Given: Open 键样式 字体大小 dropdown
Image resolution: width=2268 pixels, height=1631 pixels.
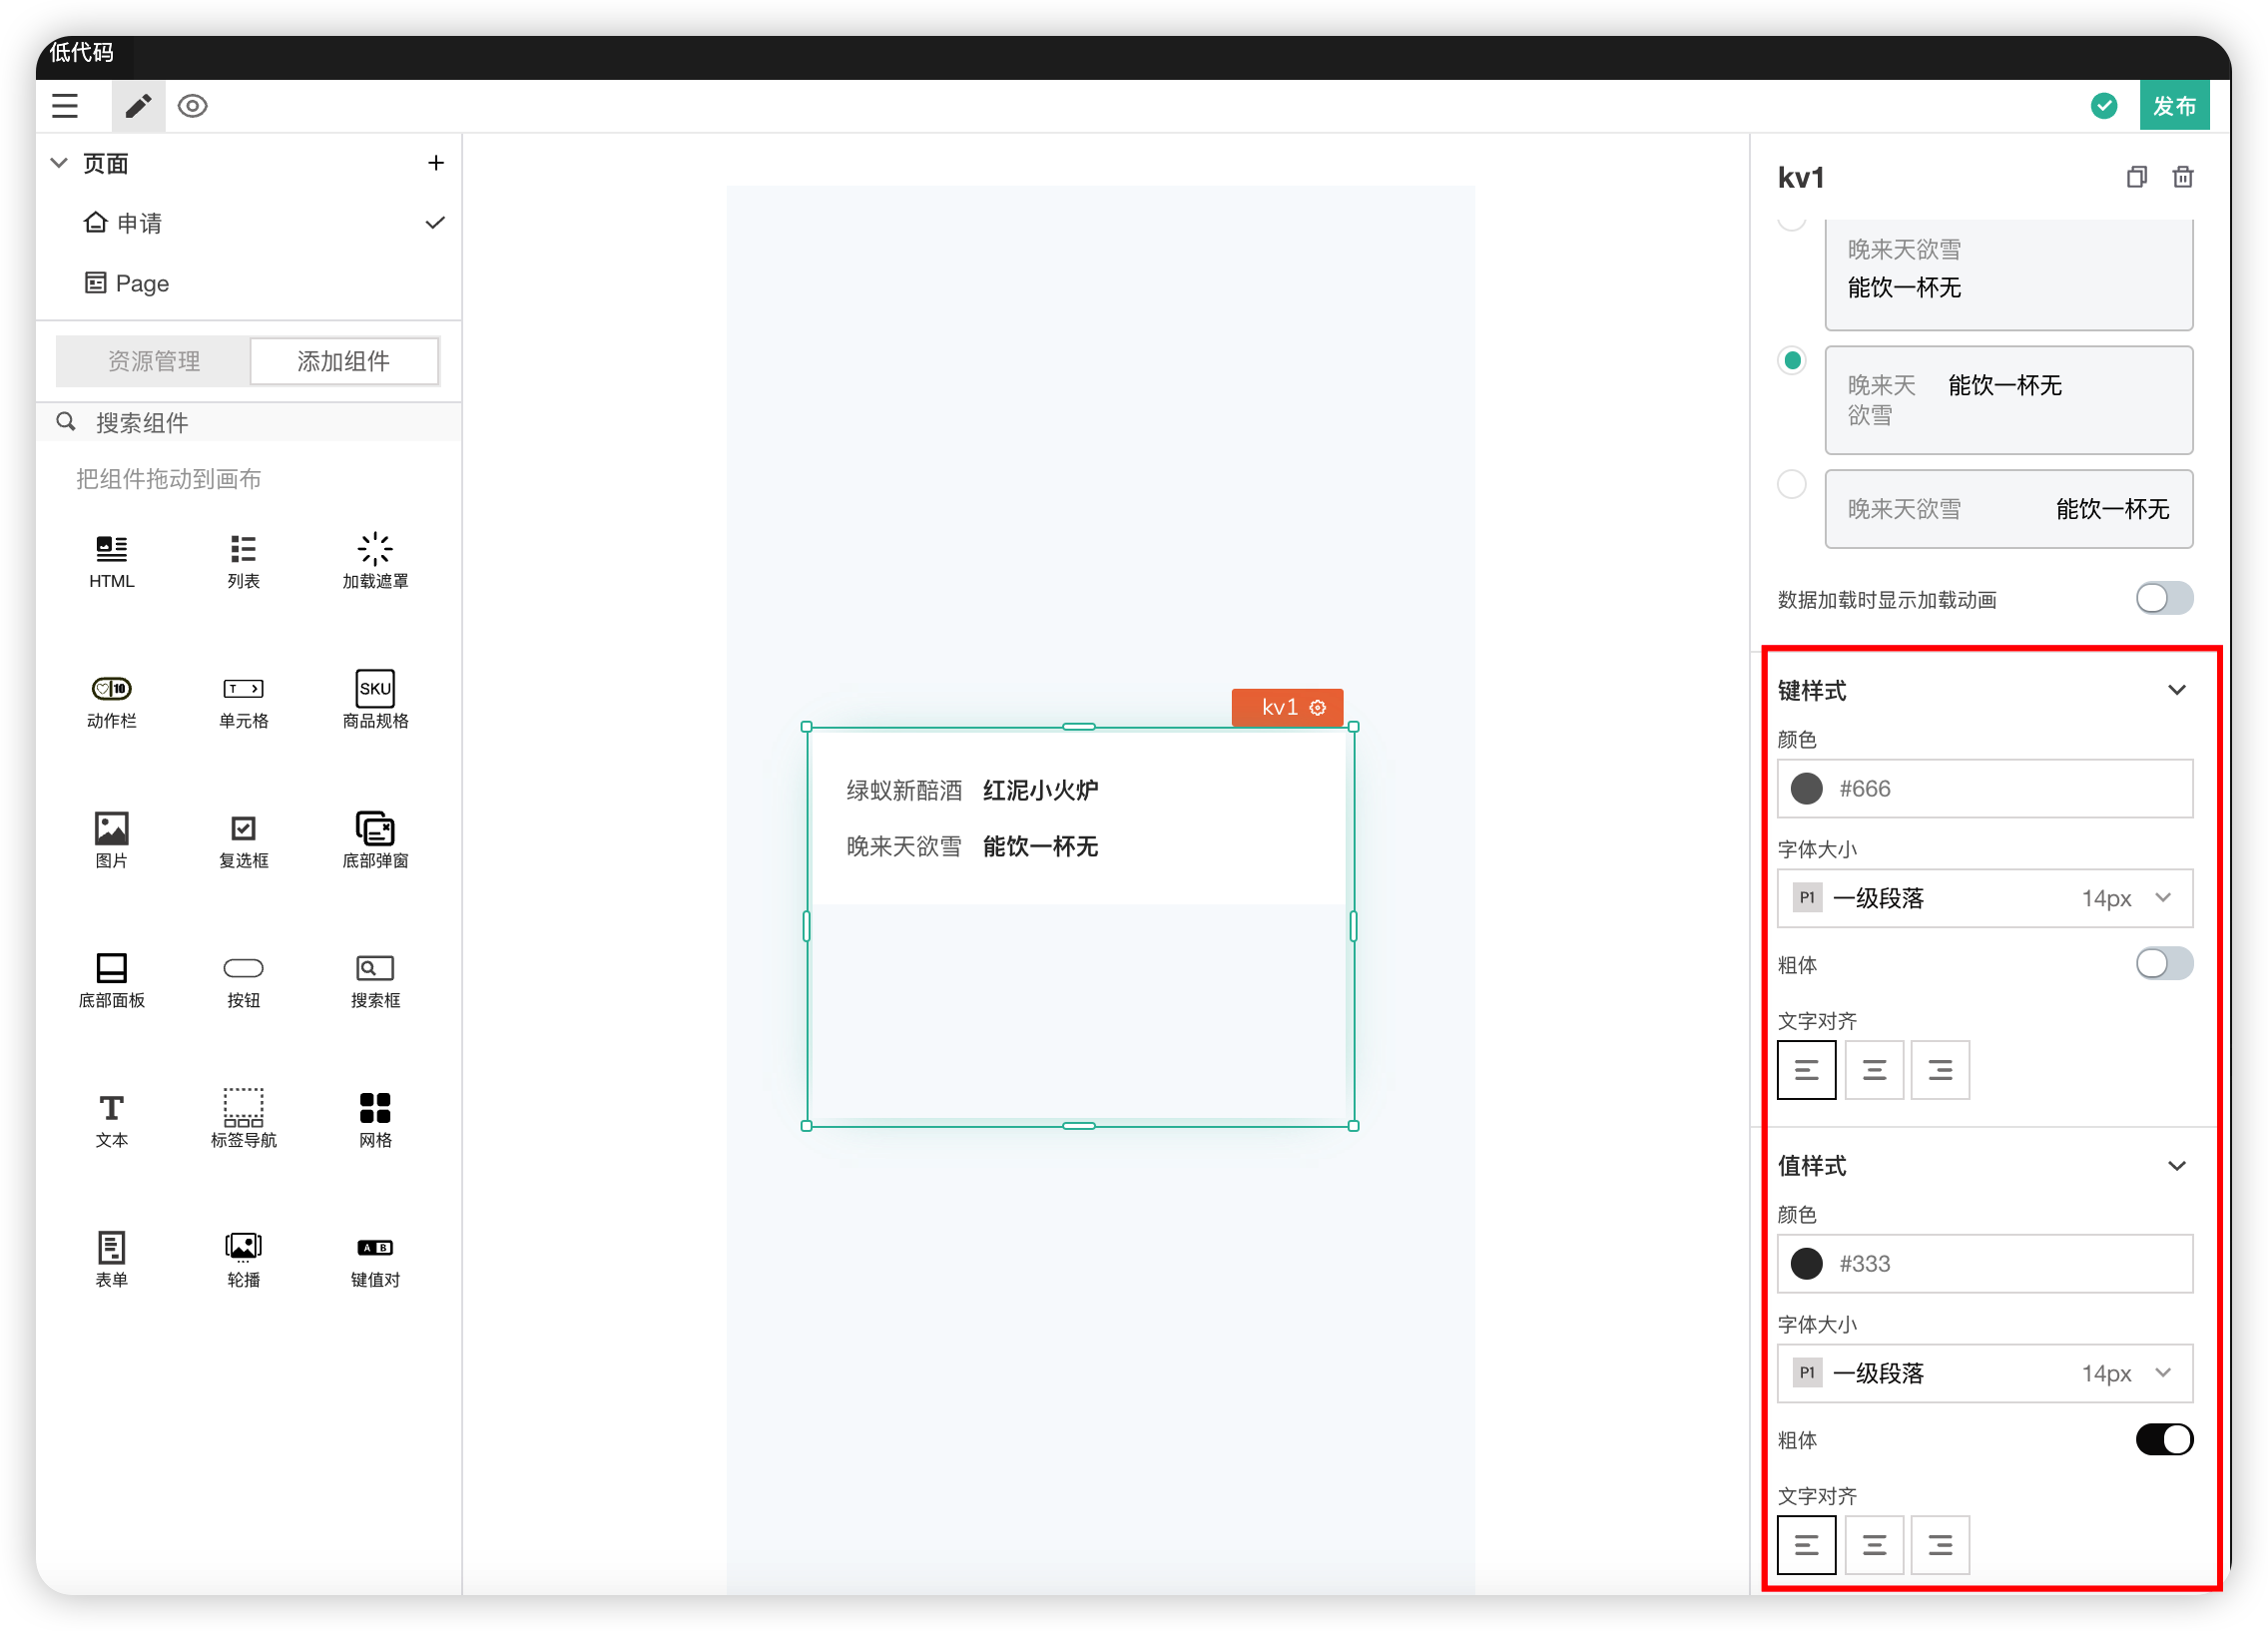Looking at the screenshot, I should (1984, 898).
